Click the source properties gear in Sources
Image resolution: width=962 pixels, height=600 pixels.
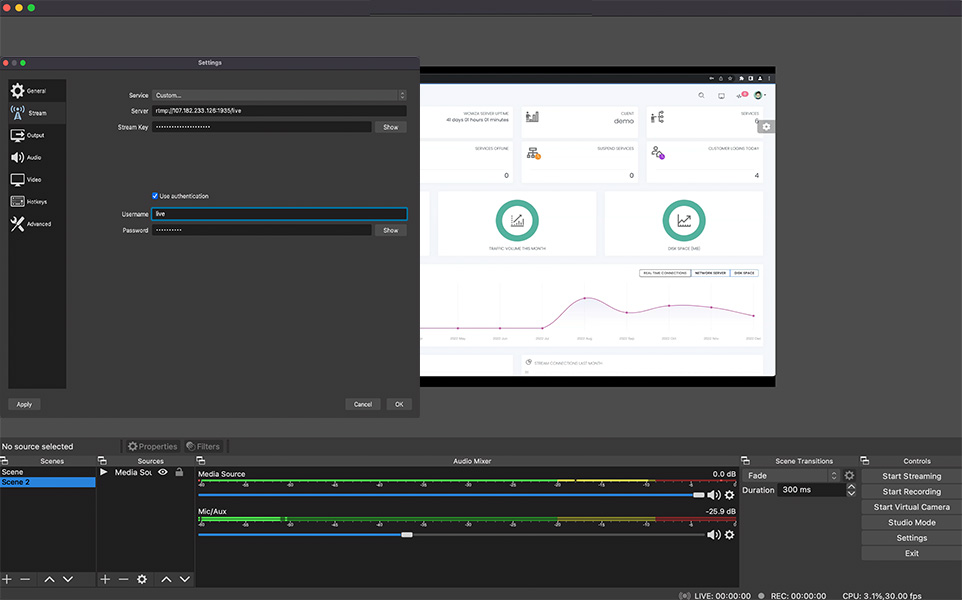142,579
